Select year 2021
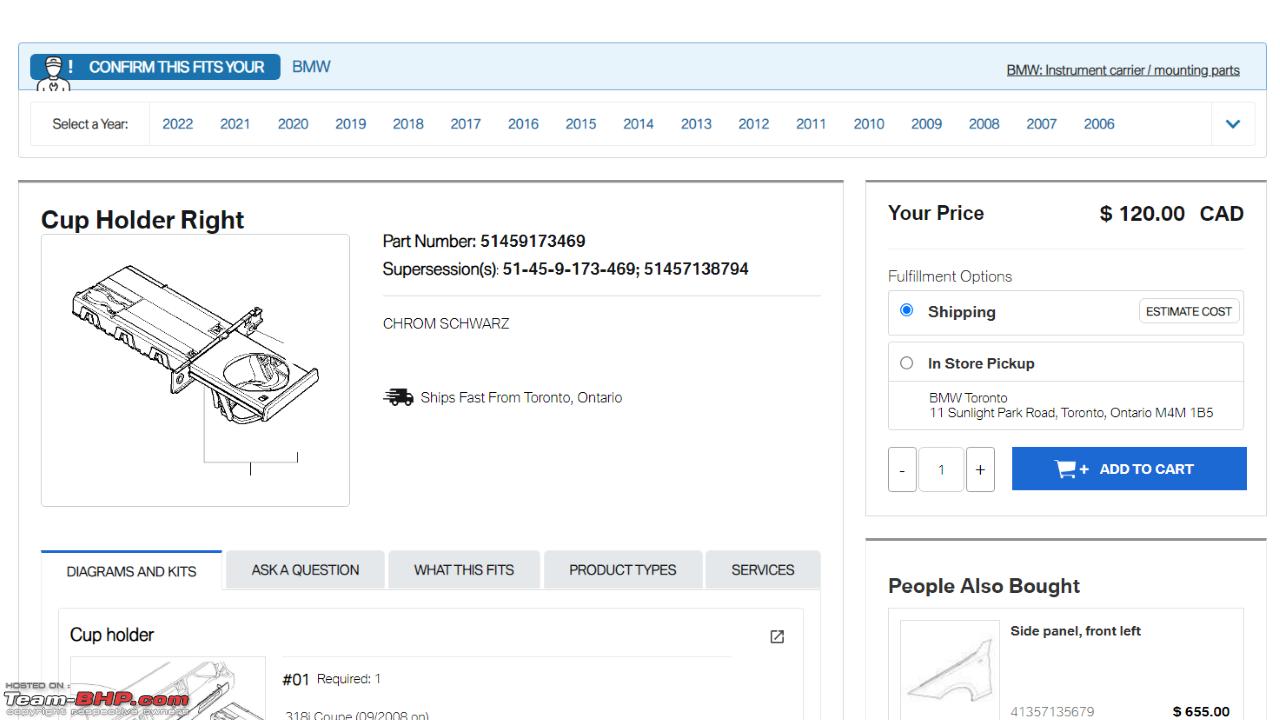The width and height of the screenshot is (1280, 720). (x=235, y=124)
